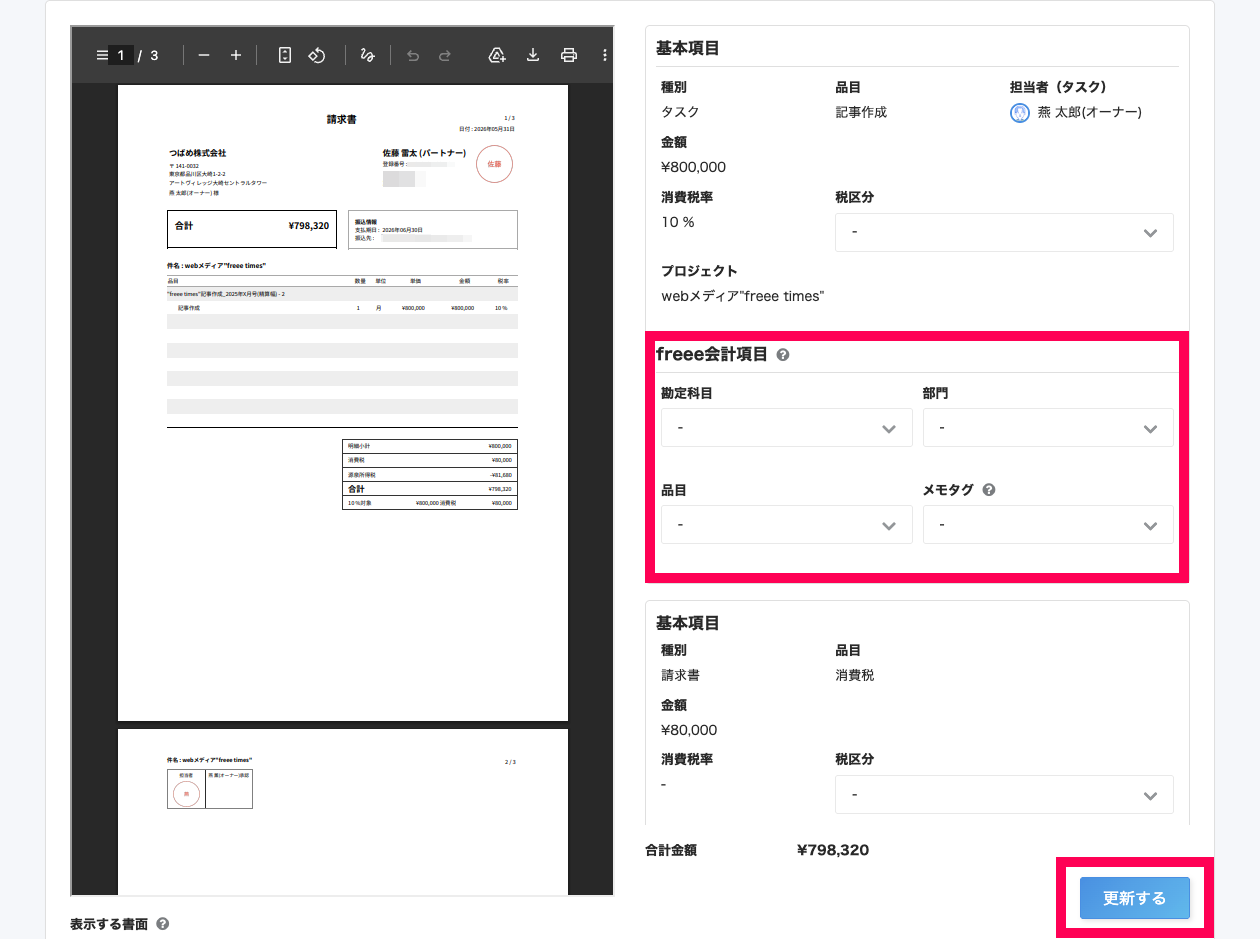This screenshot has height=939, width=1260.
Task: Click the zoom in plus icon
Action: [236, 55]
